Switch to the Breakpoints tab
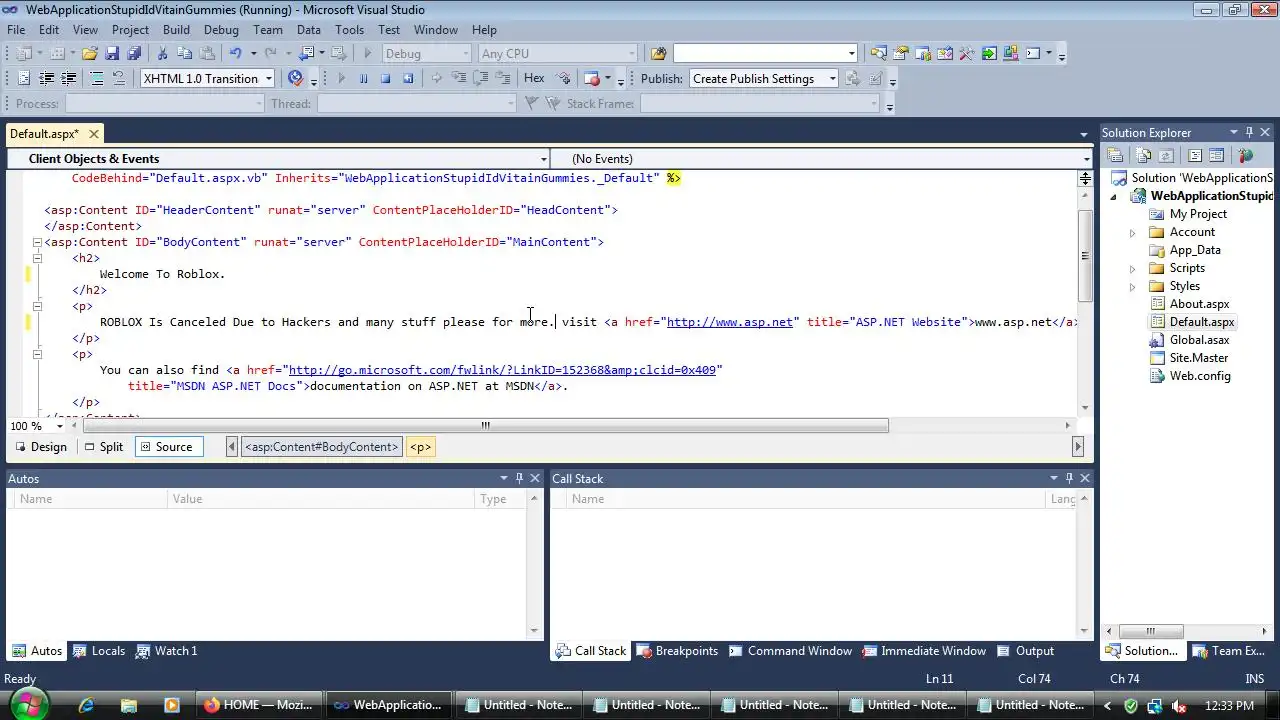The image size is (1280, 720). [677, 650]
